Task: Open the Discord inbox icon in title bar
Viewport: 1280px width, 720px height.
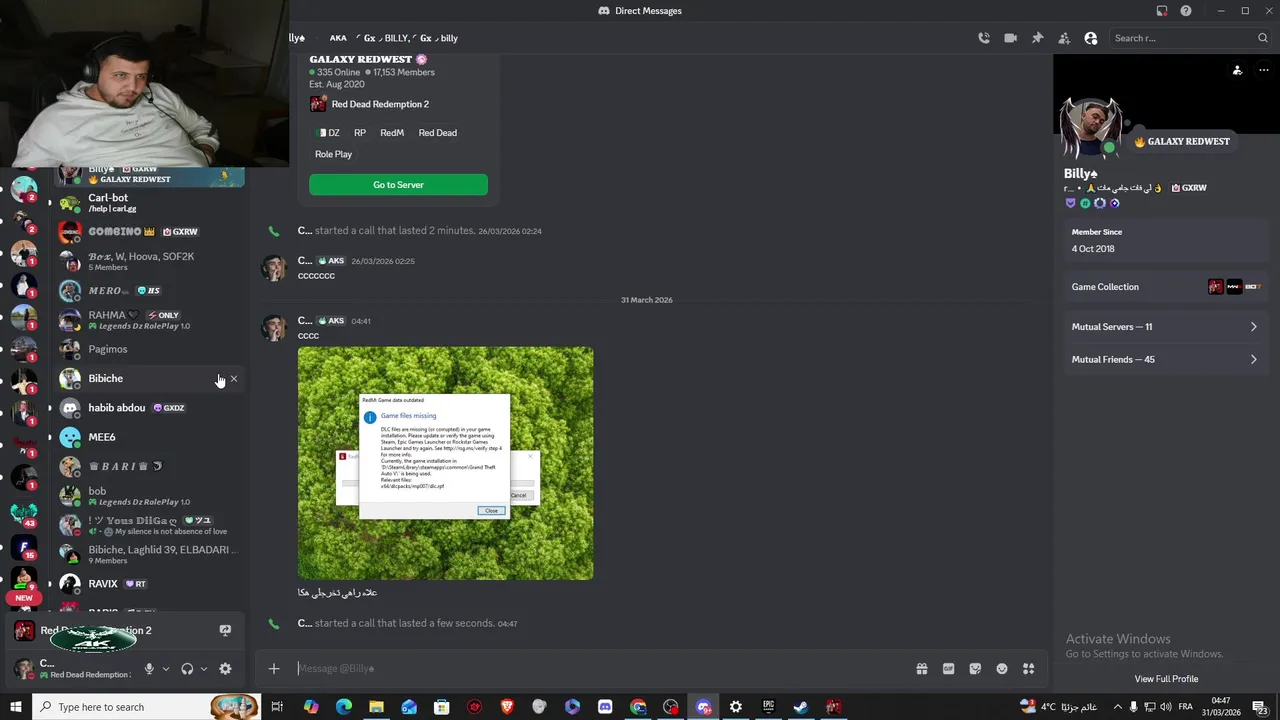Action: (x=1162, y=11)
